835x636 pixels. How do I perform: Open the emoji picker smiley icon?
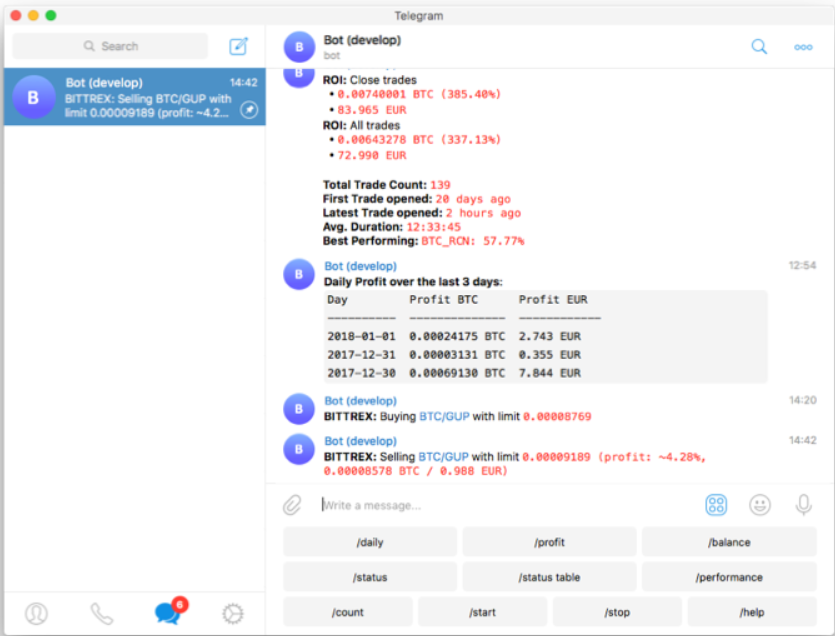pos(759,504)
